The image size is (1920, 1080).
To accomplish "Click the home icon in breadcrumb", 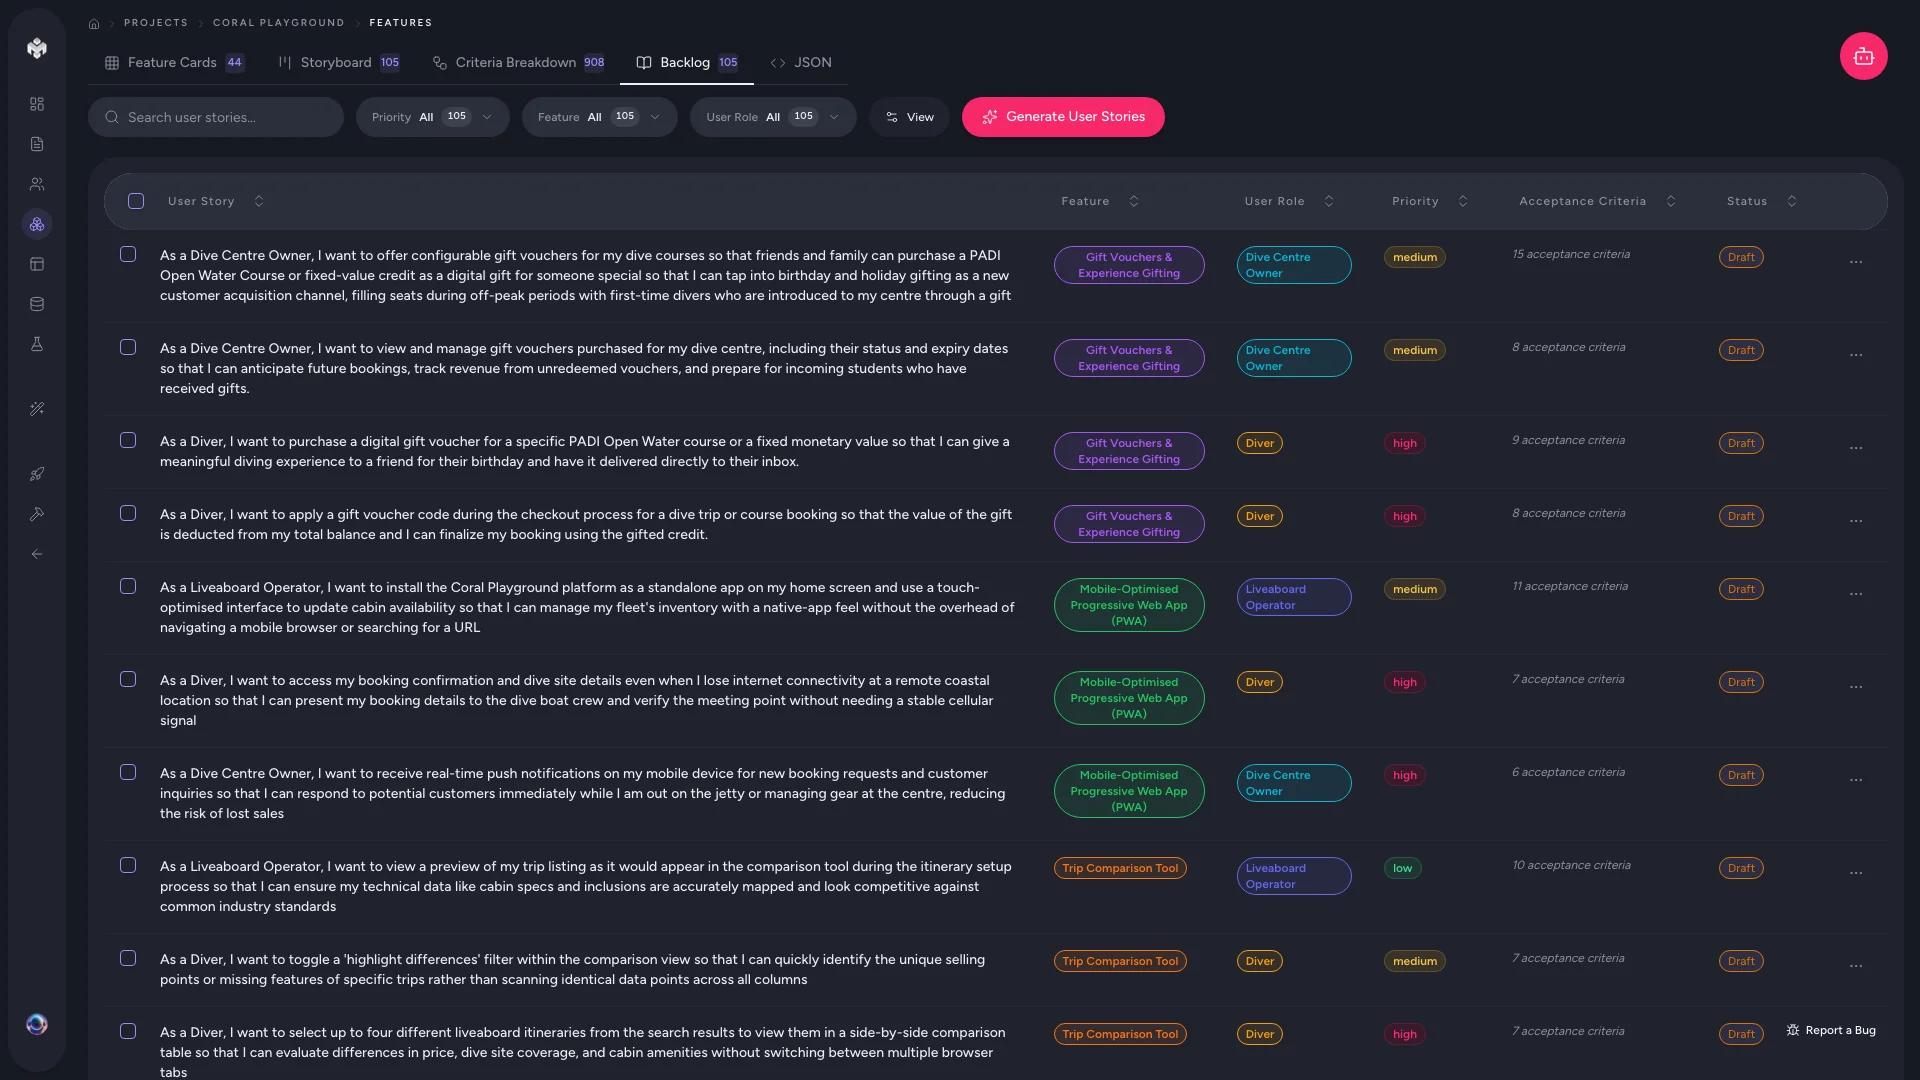I will pyautogui.click(x=94, y=23).
